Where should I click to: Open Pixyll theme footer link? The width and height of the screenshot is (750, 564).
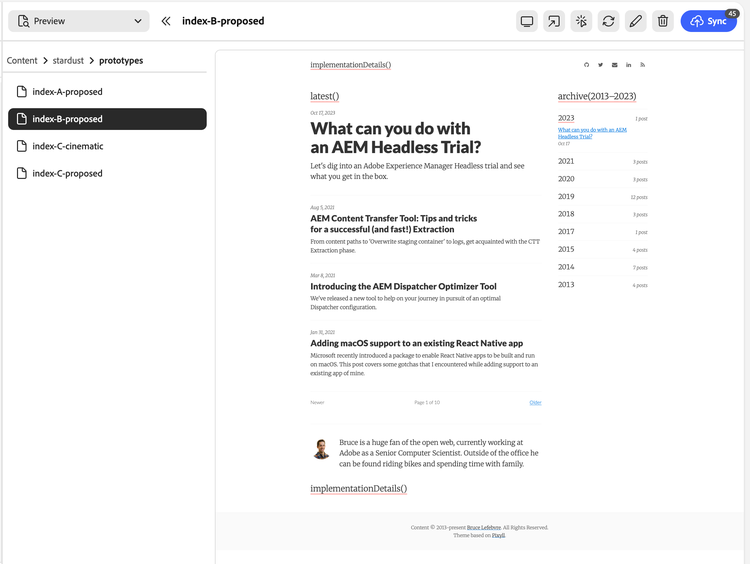[x=498, y=535]
